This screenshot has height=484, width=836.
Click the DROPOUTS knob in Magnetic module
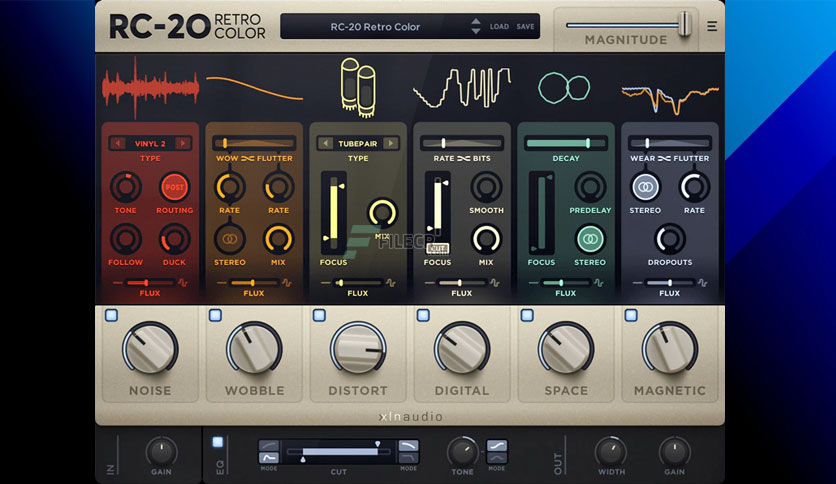[x=670, y=239]
